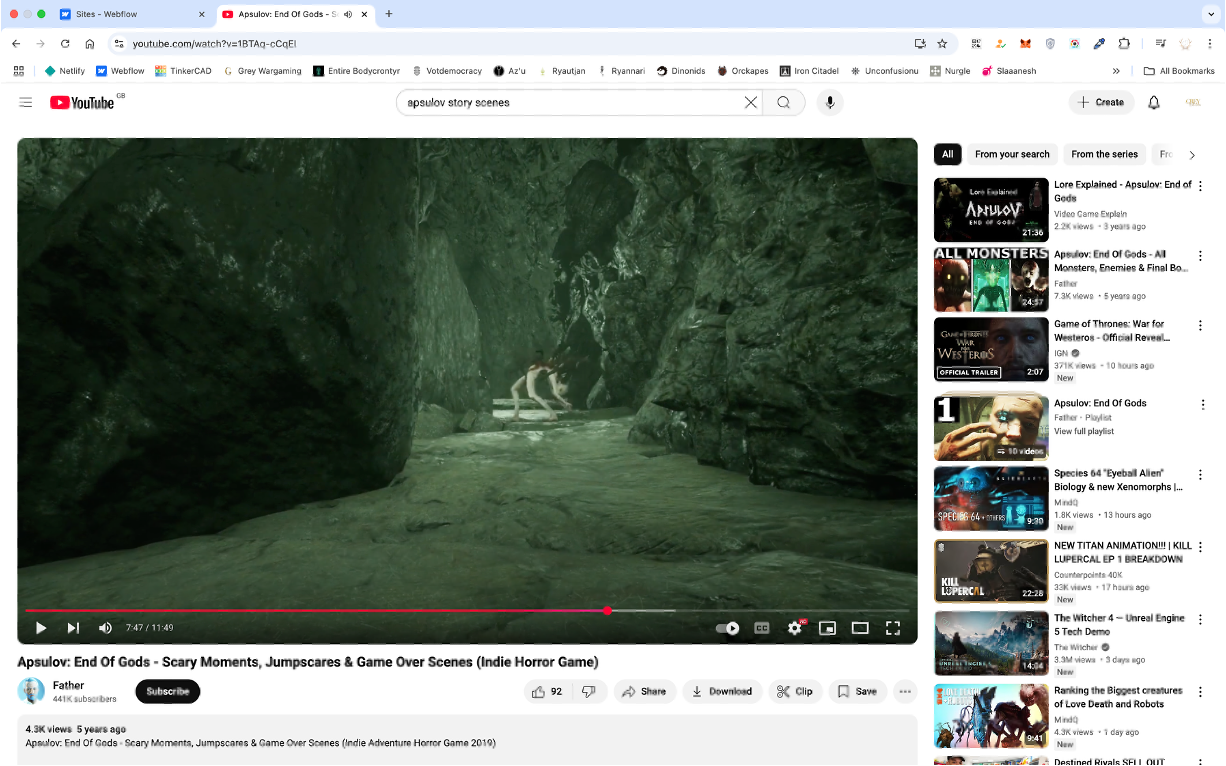Skip to next video

coord(73,628)
